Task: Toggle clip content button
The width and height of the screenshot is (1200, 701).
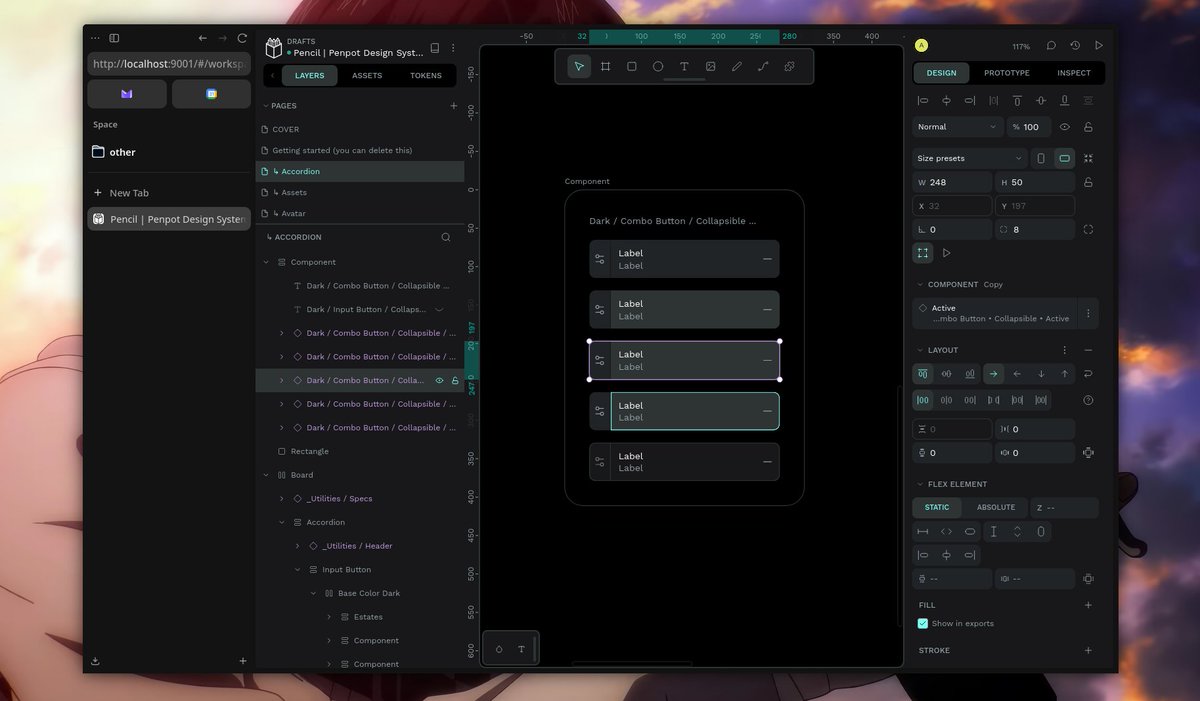Action: 923,253
